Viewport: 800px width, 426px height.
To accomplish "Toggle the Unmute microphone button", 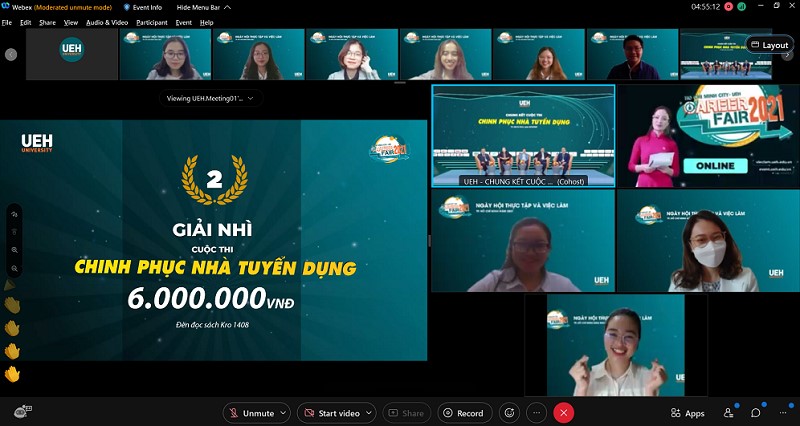I will click(x=252, y=413).
